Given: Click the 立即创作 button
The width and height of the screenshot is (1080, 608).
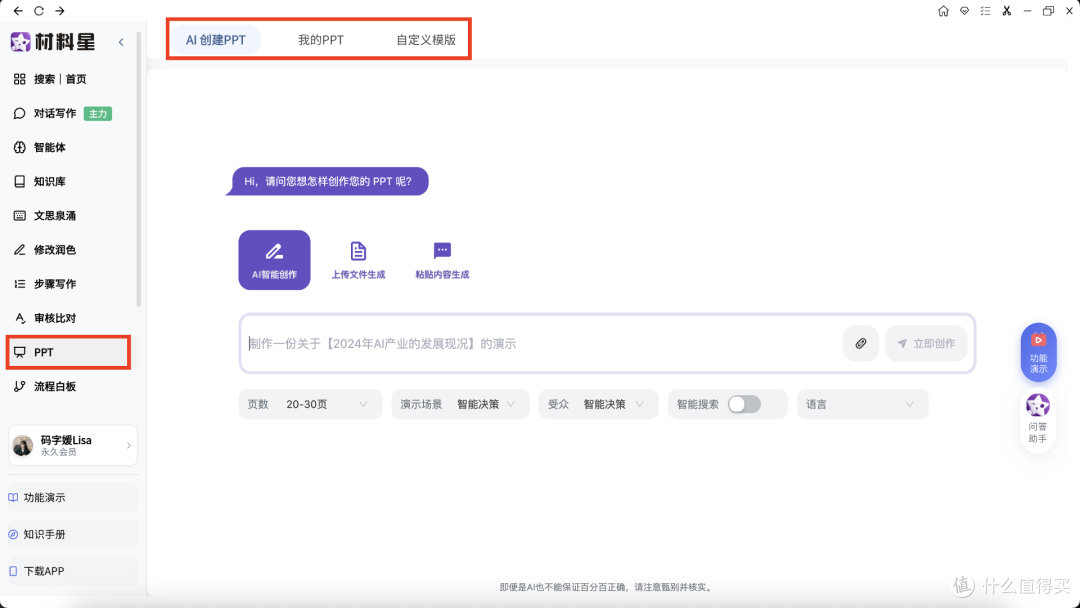Looking at the screenshot, I should tap(926, 343).
